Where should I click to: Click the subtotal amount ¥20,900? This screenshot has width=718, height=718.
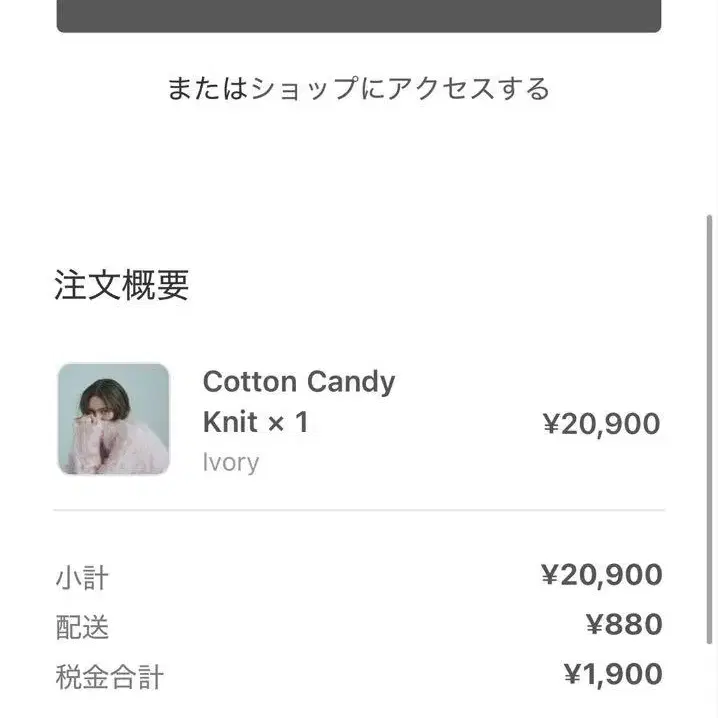601,575
